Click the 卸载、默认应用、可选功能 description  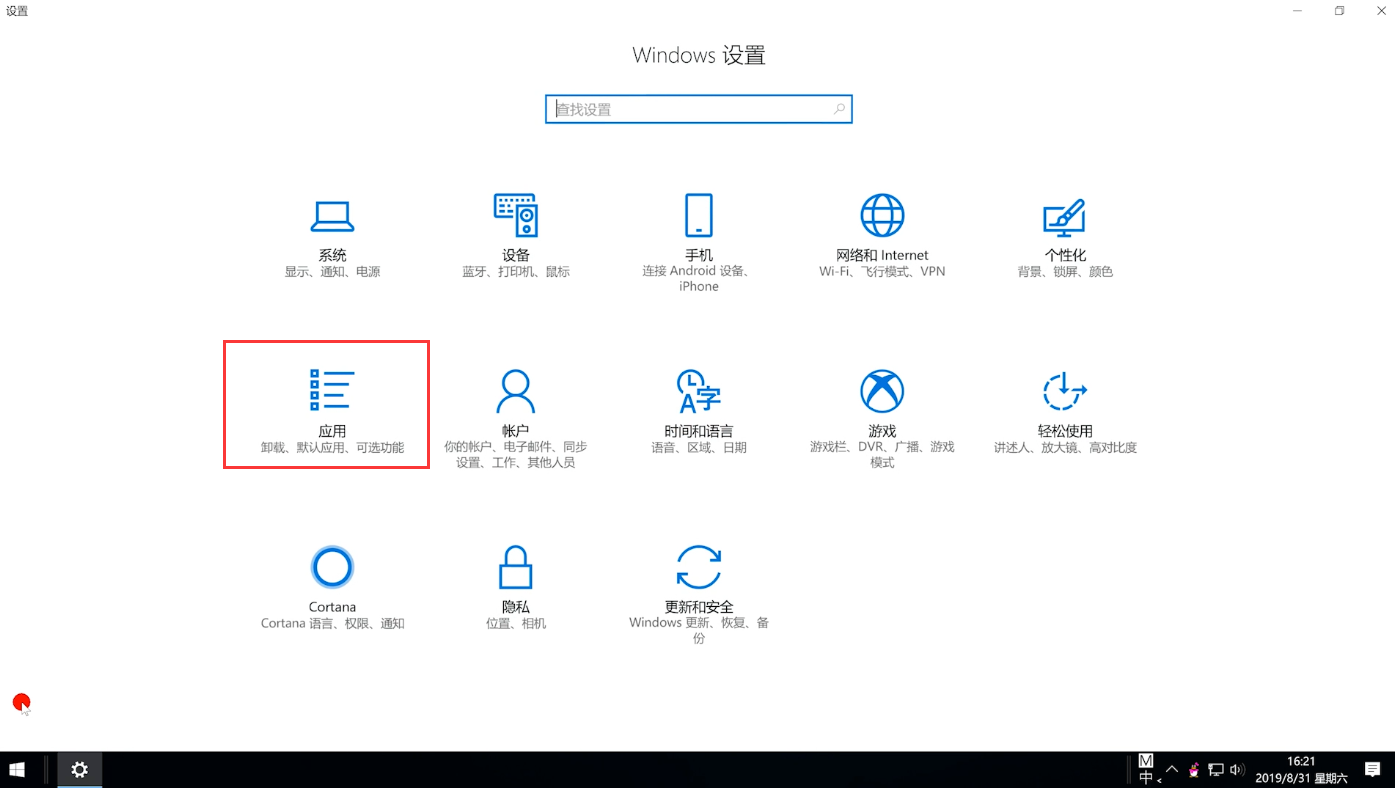tap(332, 448)
